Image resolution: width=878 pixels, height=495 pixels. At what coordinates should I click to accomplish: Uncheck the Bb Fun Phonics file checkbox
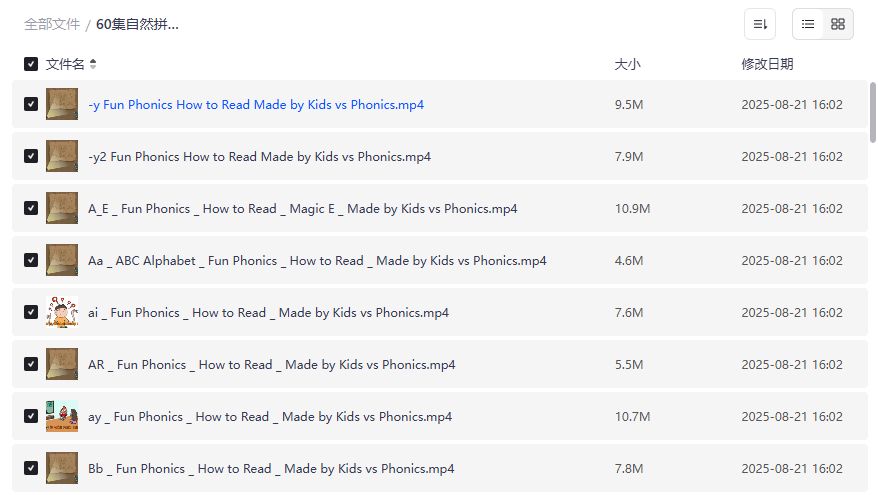[31, 468]
